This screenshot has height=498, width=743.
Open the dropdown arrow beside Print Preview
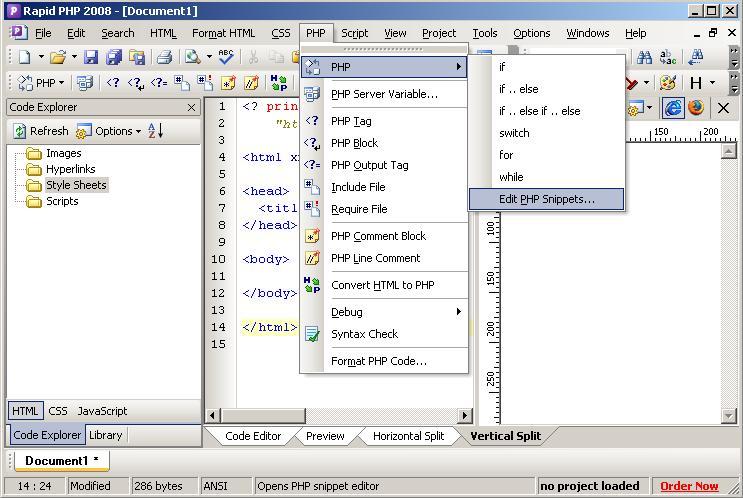(x=209, y=57)
